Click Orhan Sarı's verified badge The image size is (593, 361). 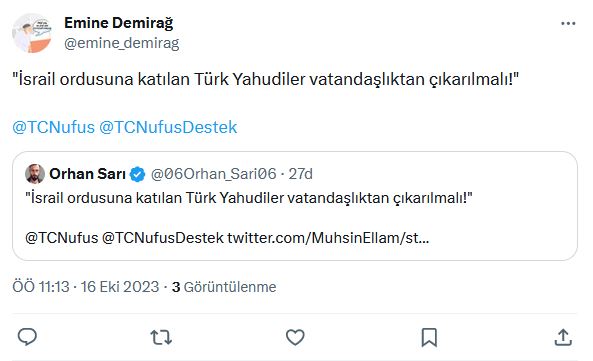137,174
